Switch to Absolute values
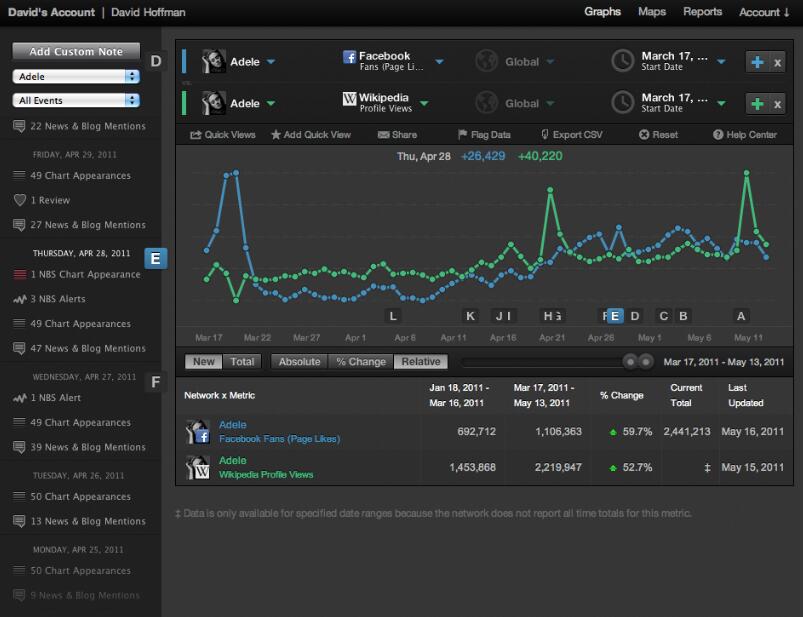The width and height of the screenshot is (803, 617). coord(300,362)
